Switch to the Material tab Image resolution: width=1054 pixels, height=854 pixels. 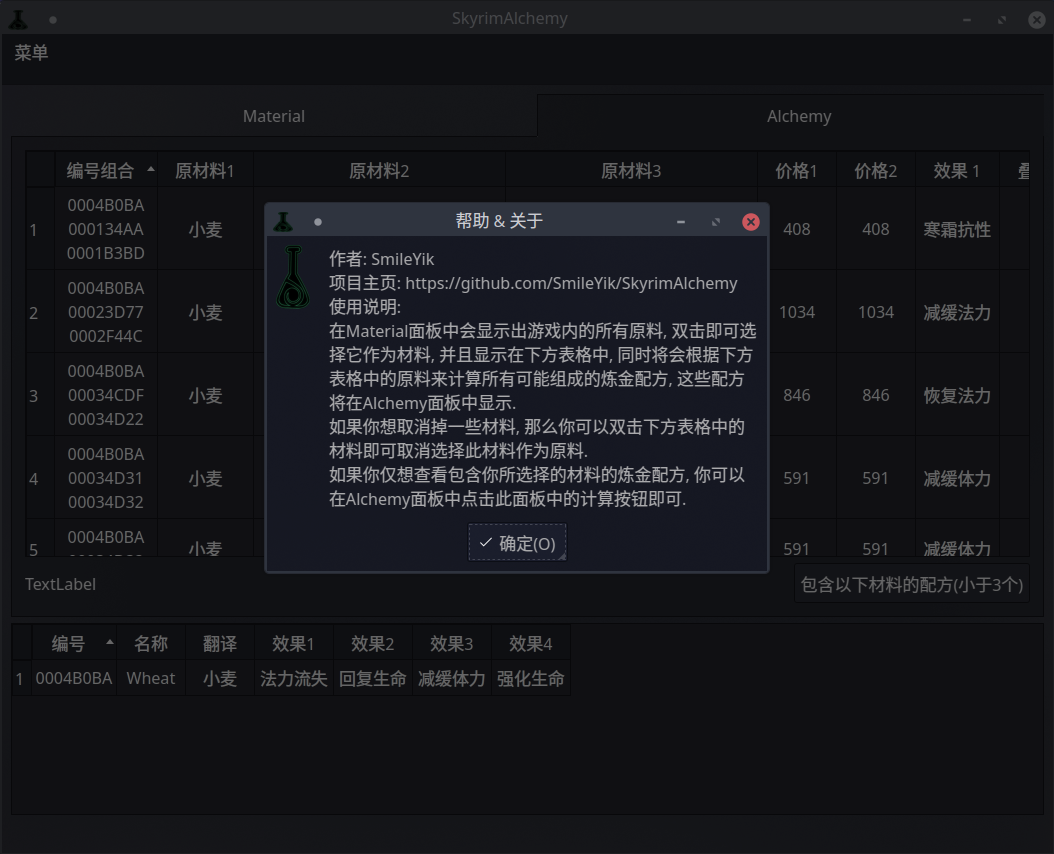tap(274, 116)
